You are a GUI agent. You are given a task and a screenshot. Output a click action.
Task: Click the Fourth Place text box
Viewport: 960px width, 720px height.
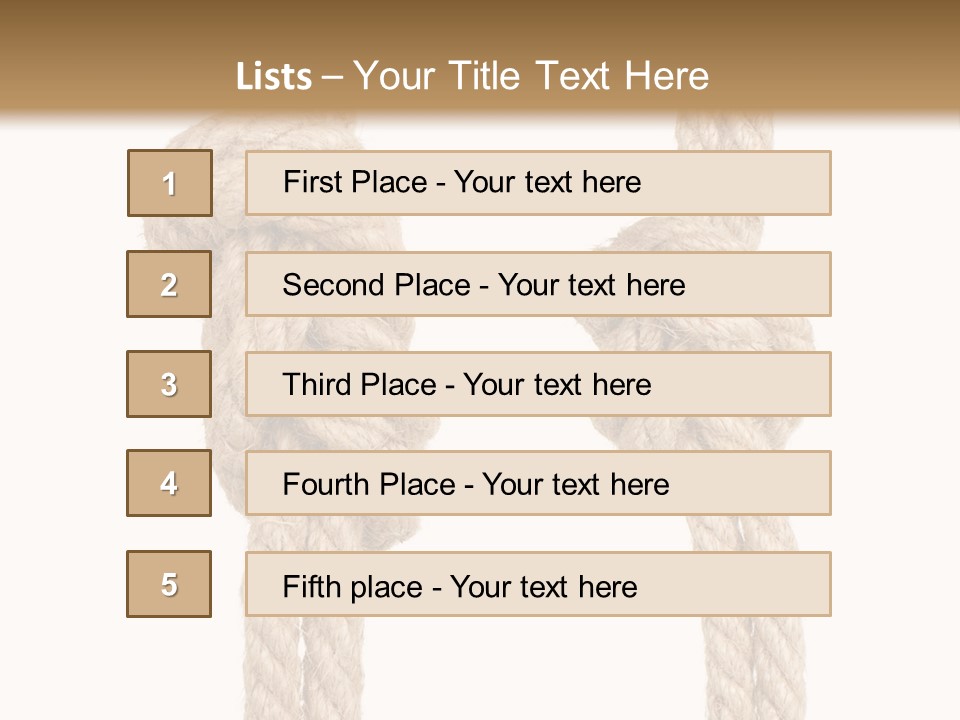(538, 484)
